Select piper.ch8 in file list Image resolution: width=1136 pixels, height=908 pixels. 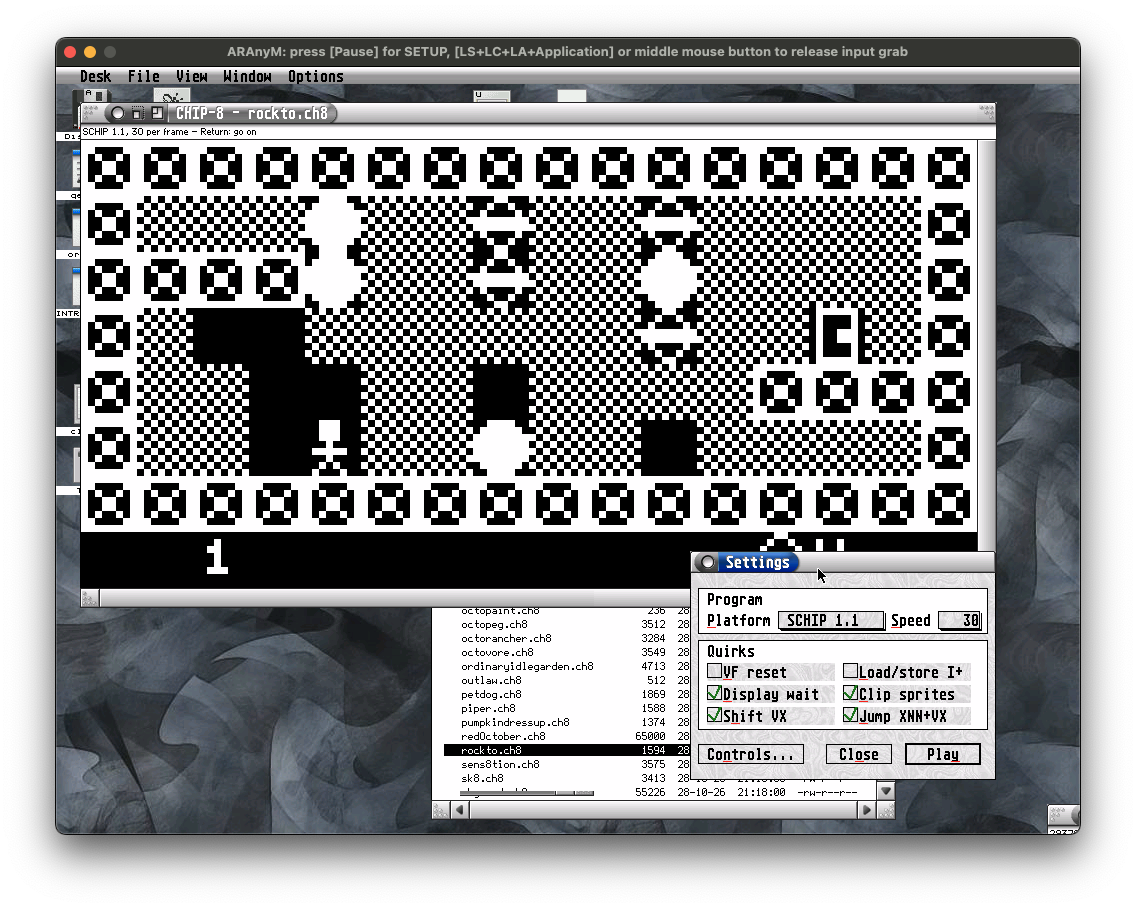[x=488, y=708]
